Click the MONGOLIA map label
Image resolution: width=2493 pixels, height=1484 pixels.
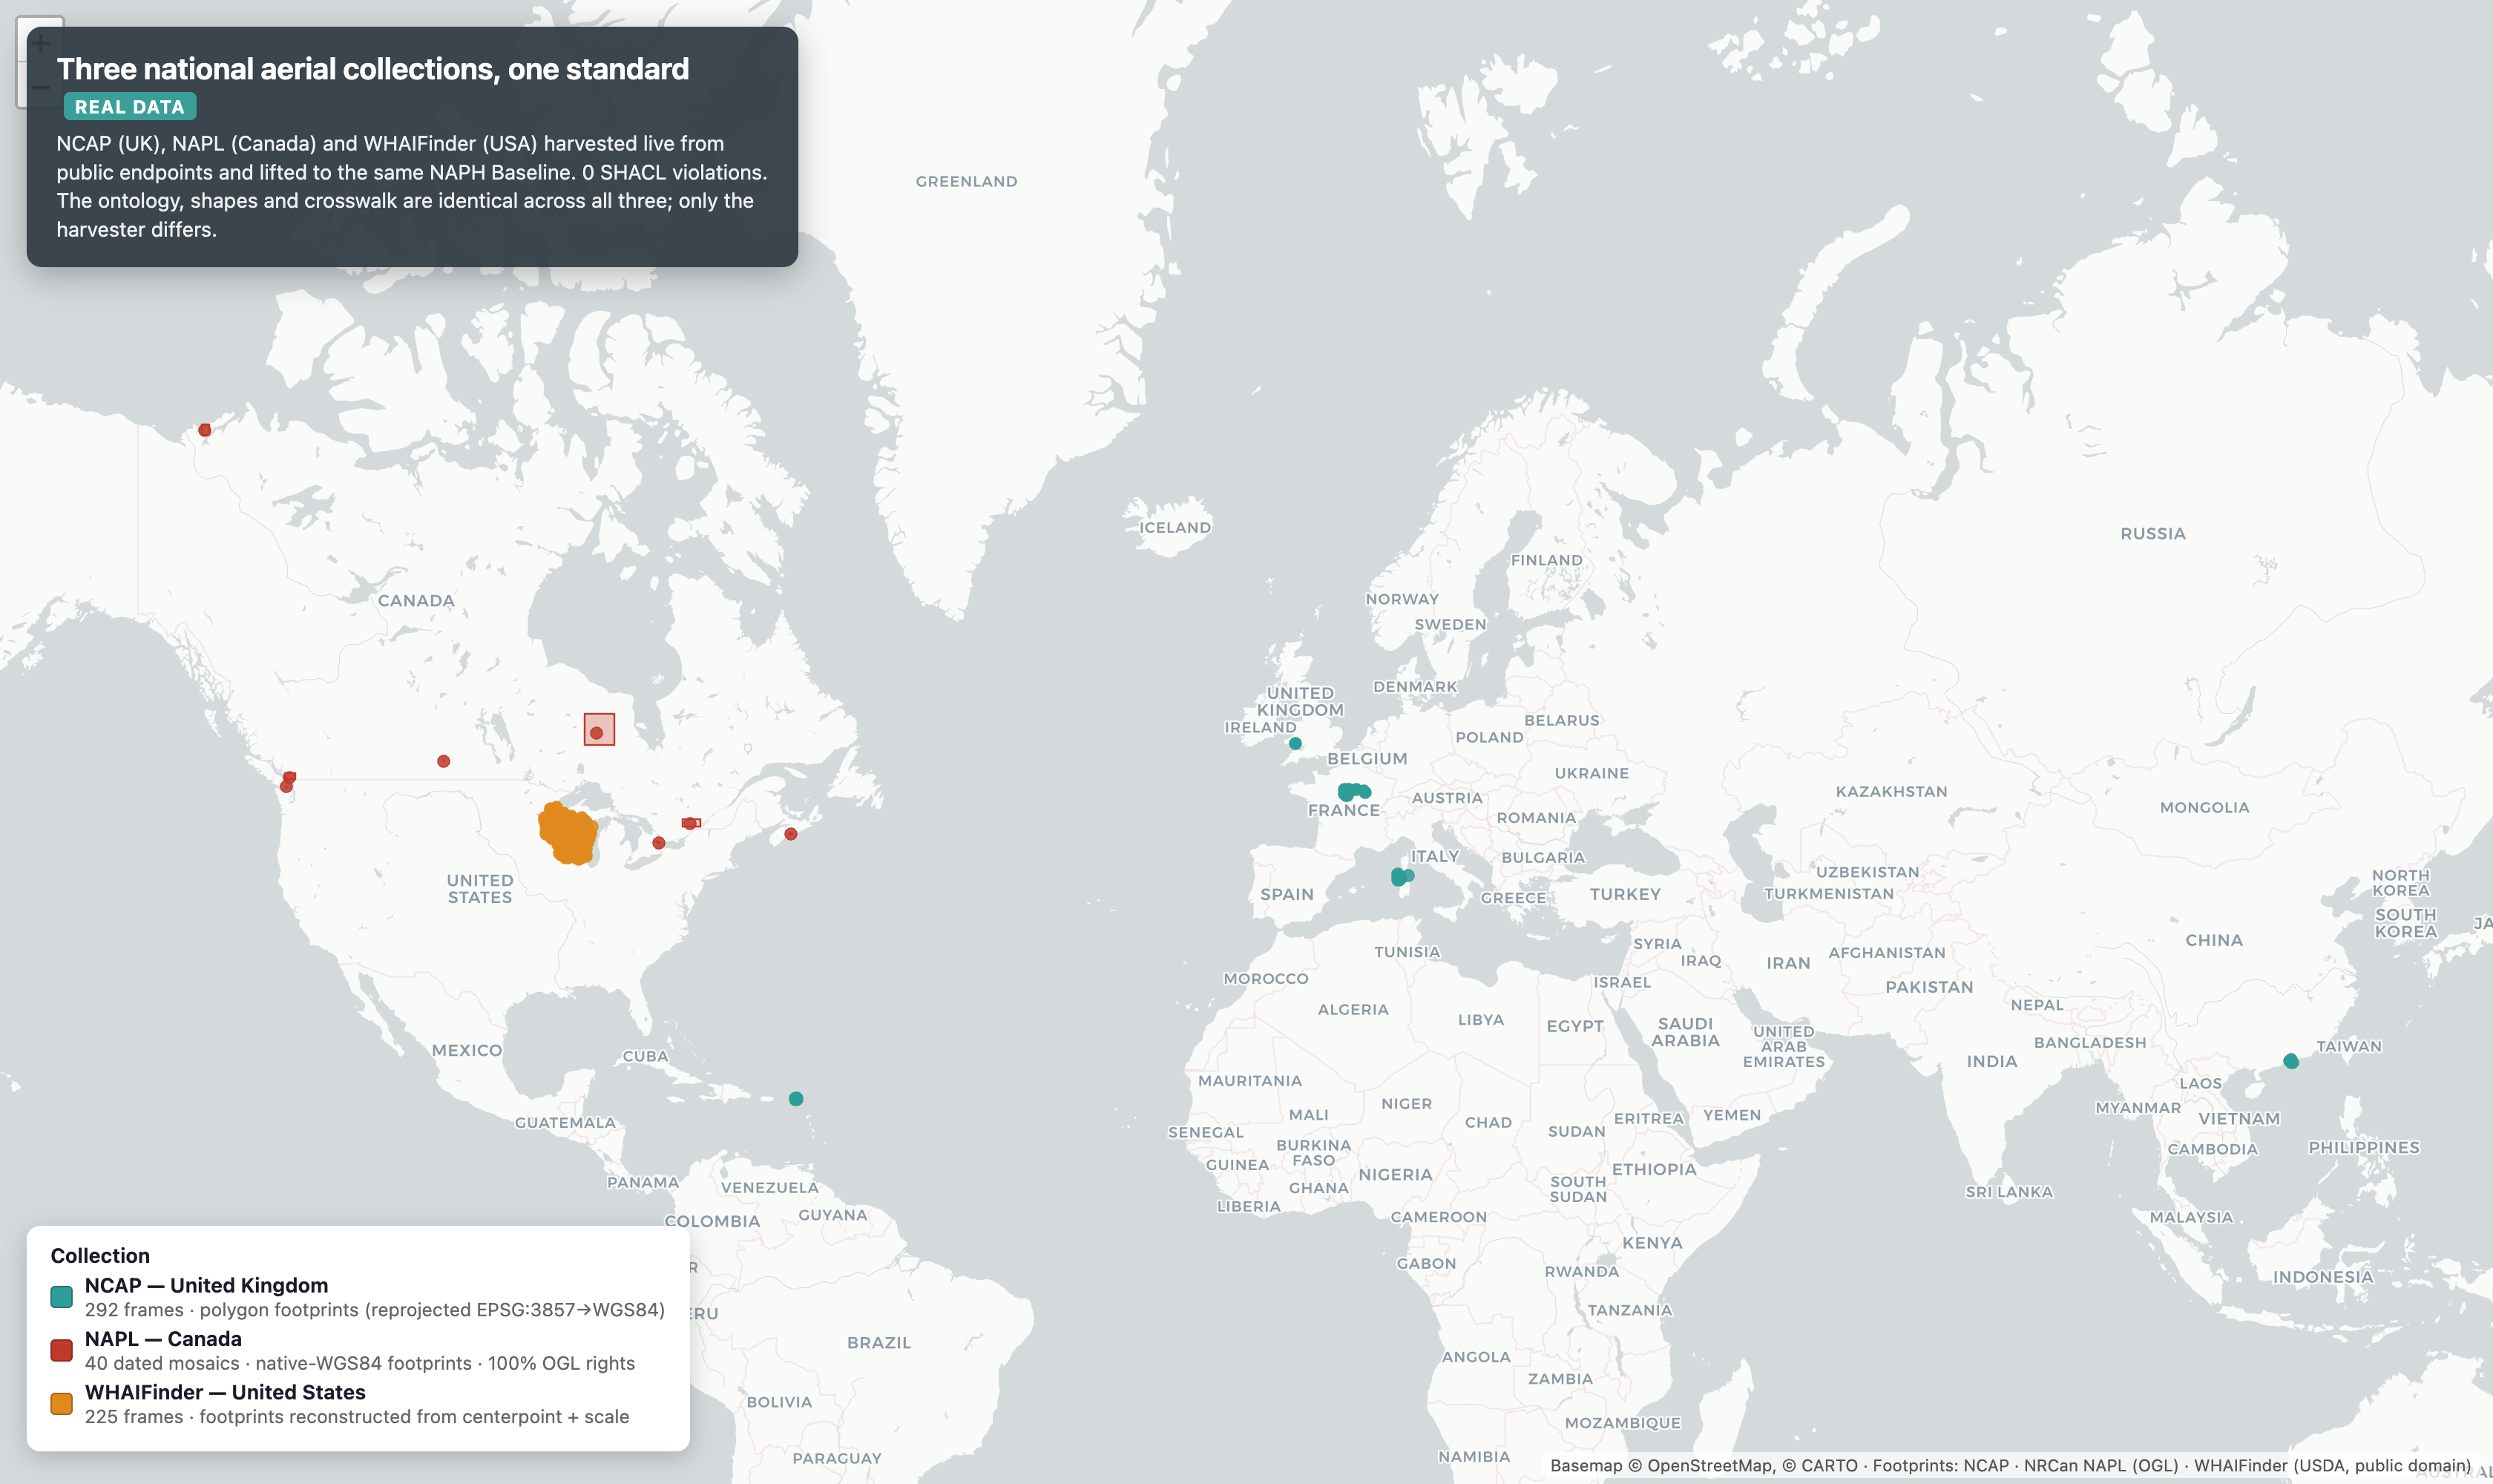[2204, 808]
